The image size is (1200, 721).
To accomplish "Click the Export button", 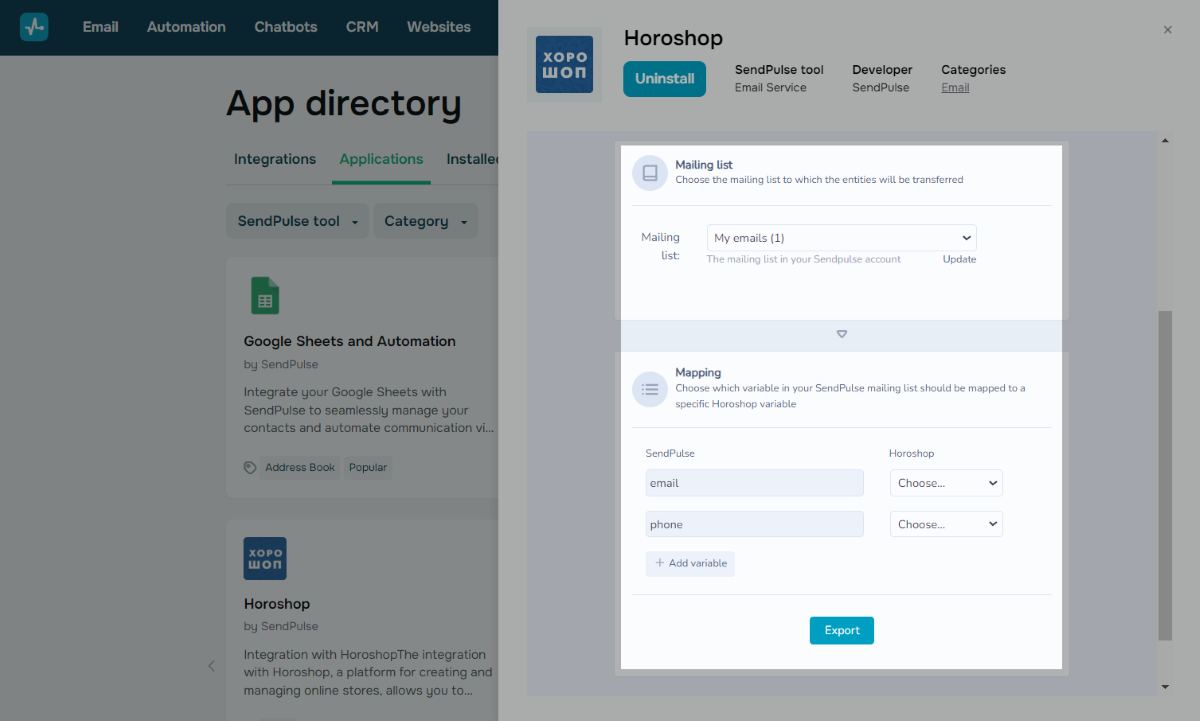I will (842, 630).
